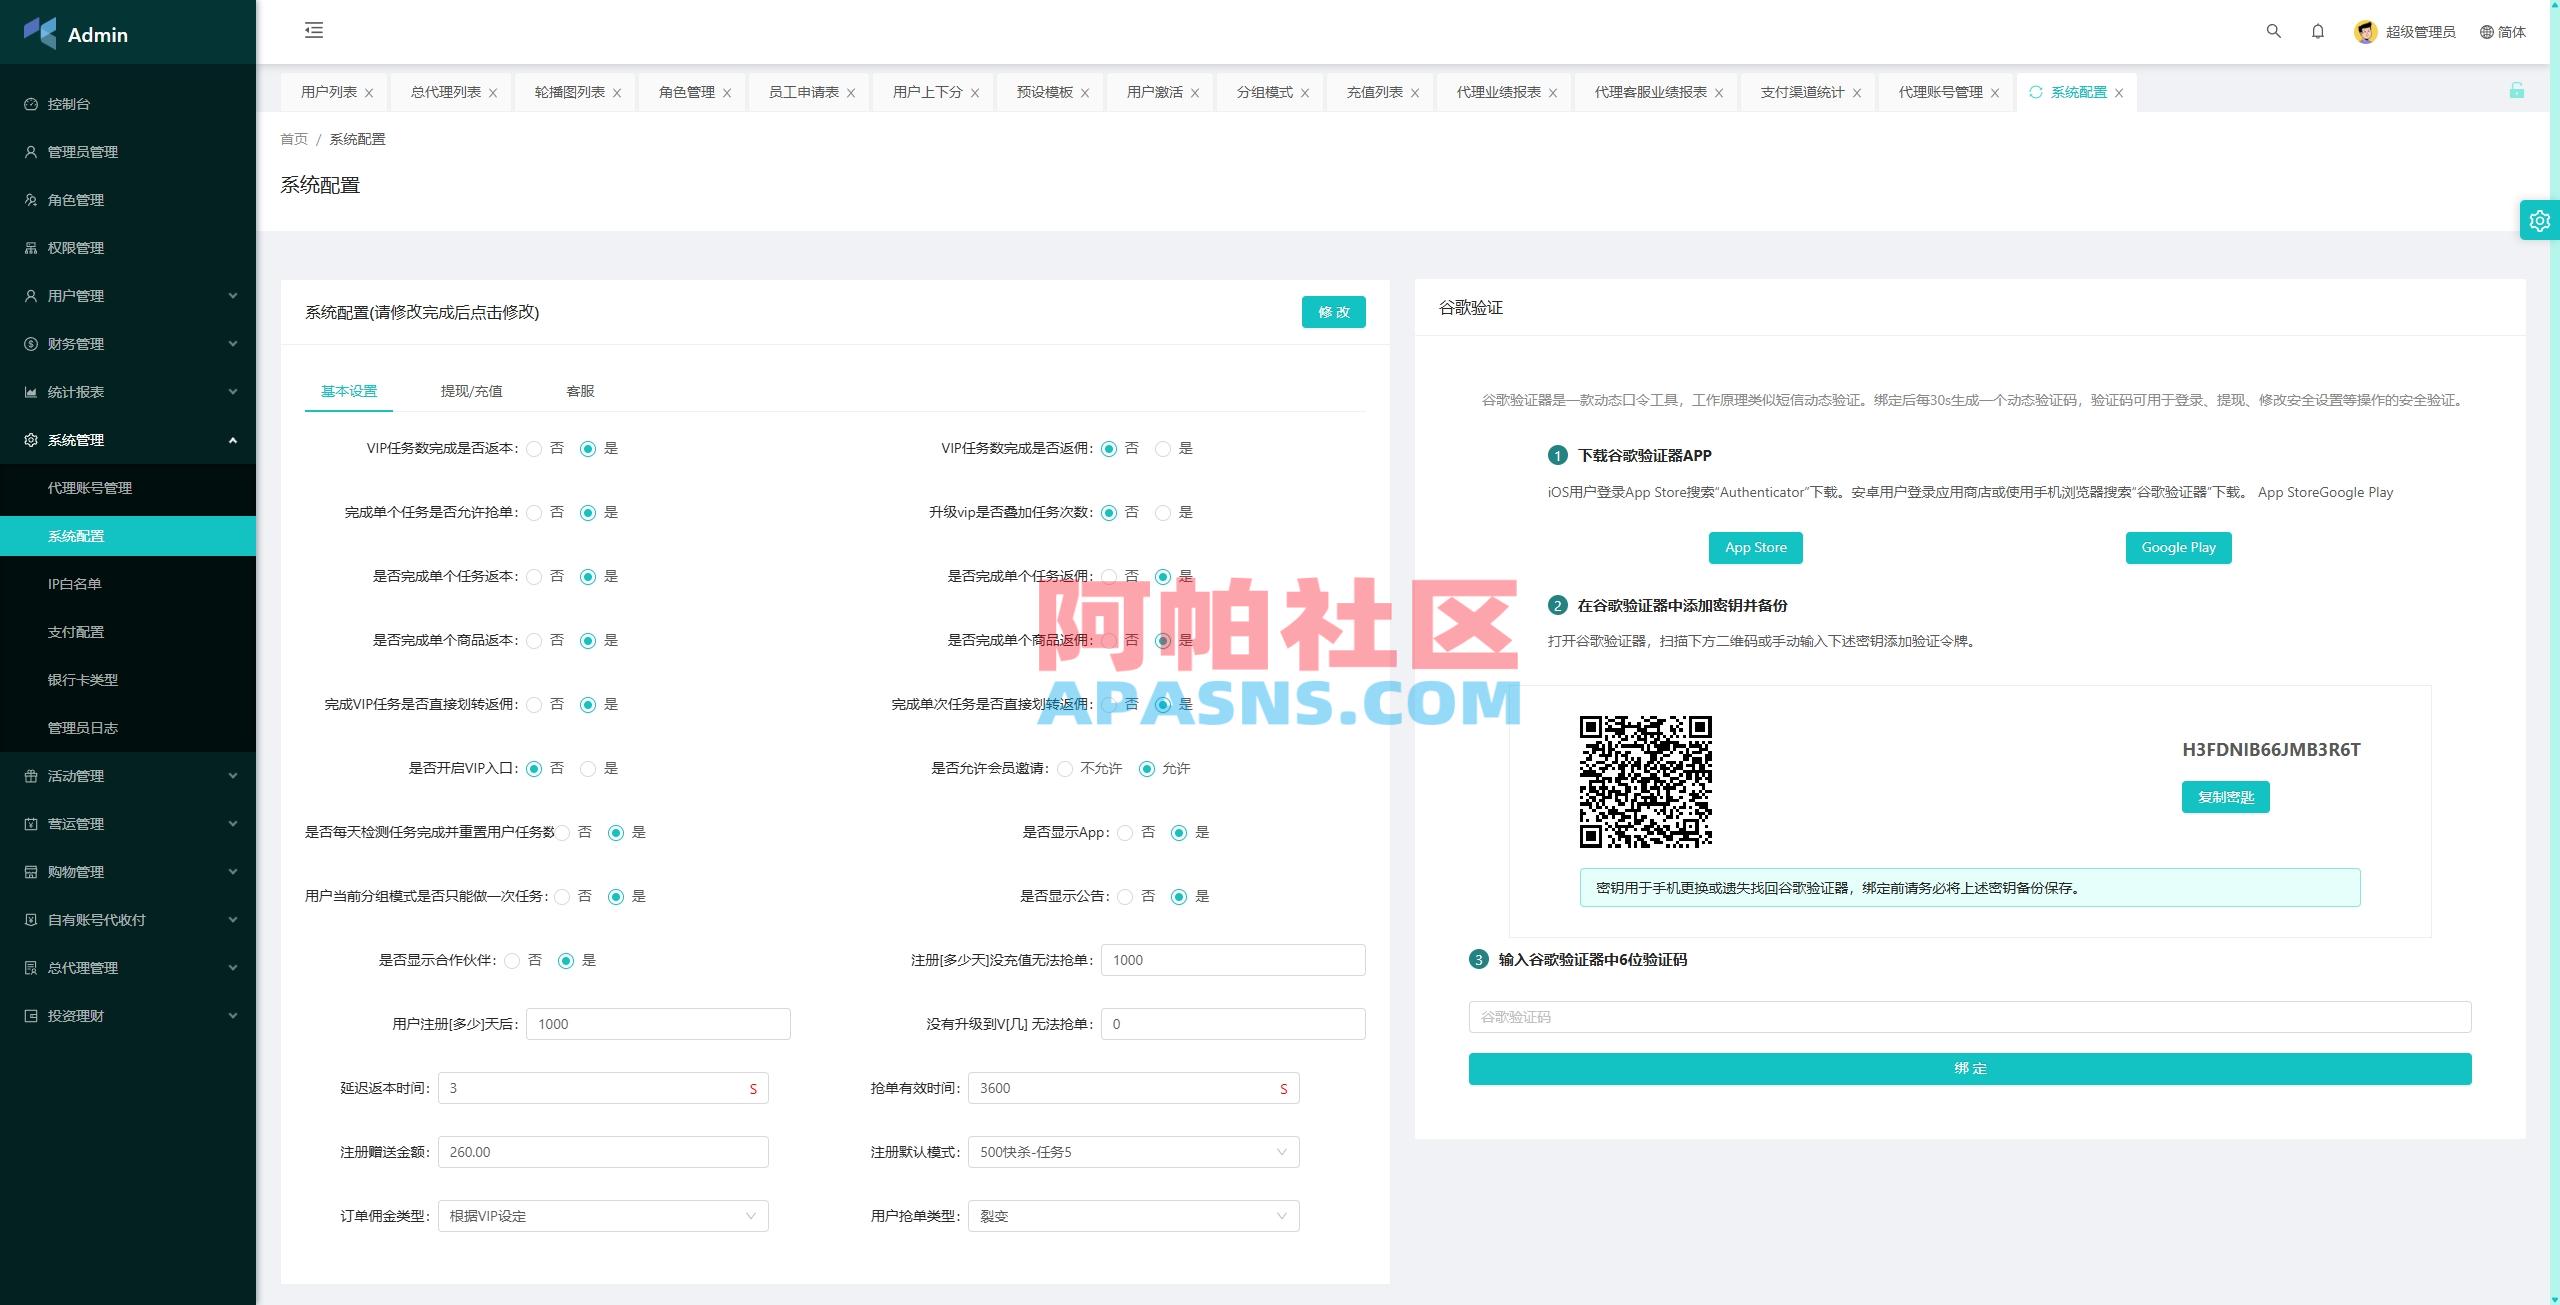
Task: Select 不允许 for 是否允许会员邀请
Action: click(x=1062, y=768)
